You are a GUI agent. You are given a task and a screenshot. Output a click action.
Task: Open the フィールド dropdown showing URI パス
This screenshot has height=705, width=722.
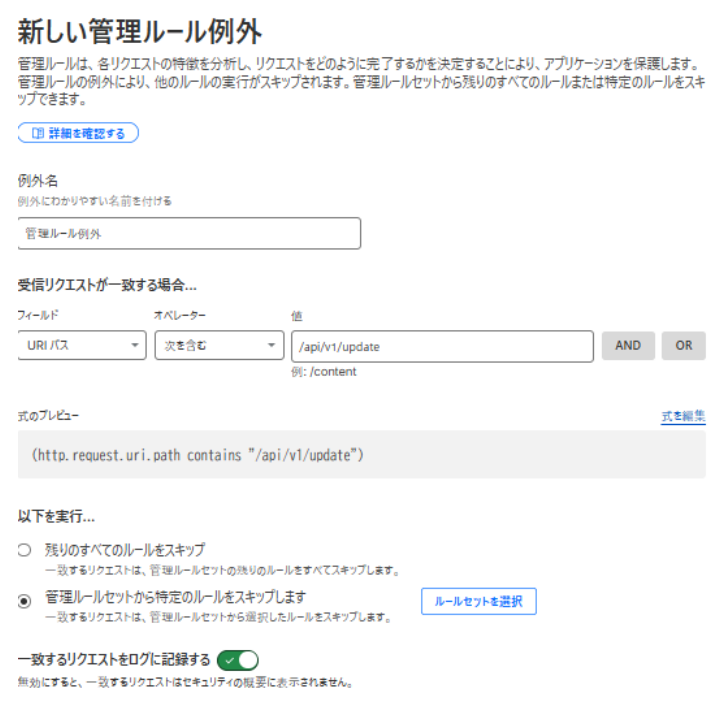(x=82, y=346)
